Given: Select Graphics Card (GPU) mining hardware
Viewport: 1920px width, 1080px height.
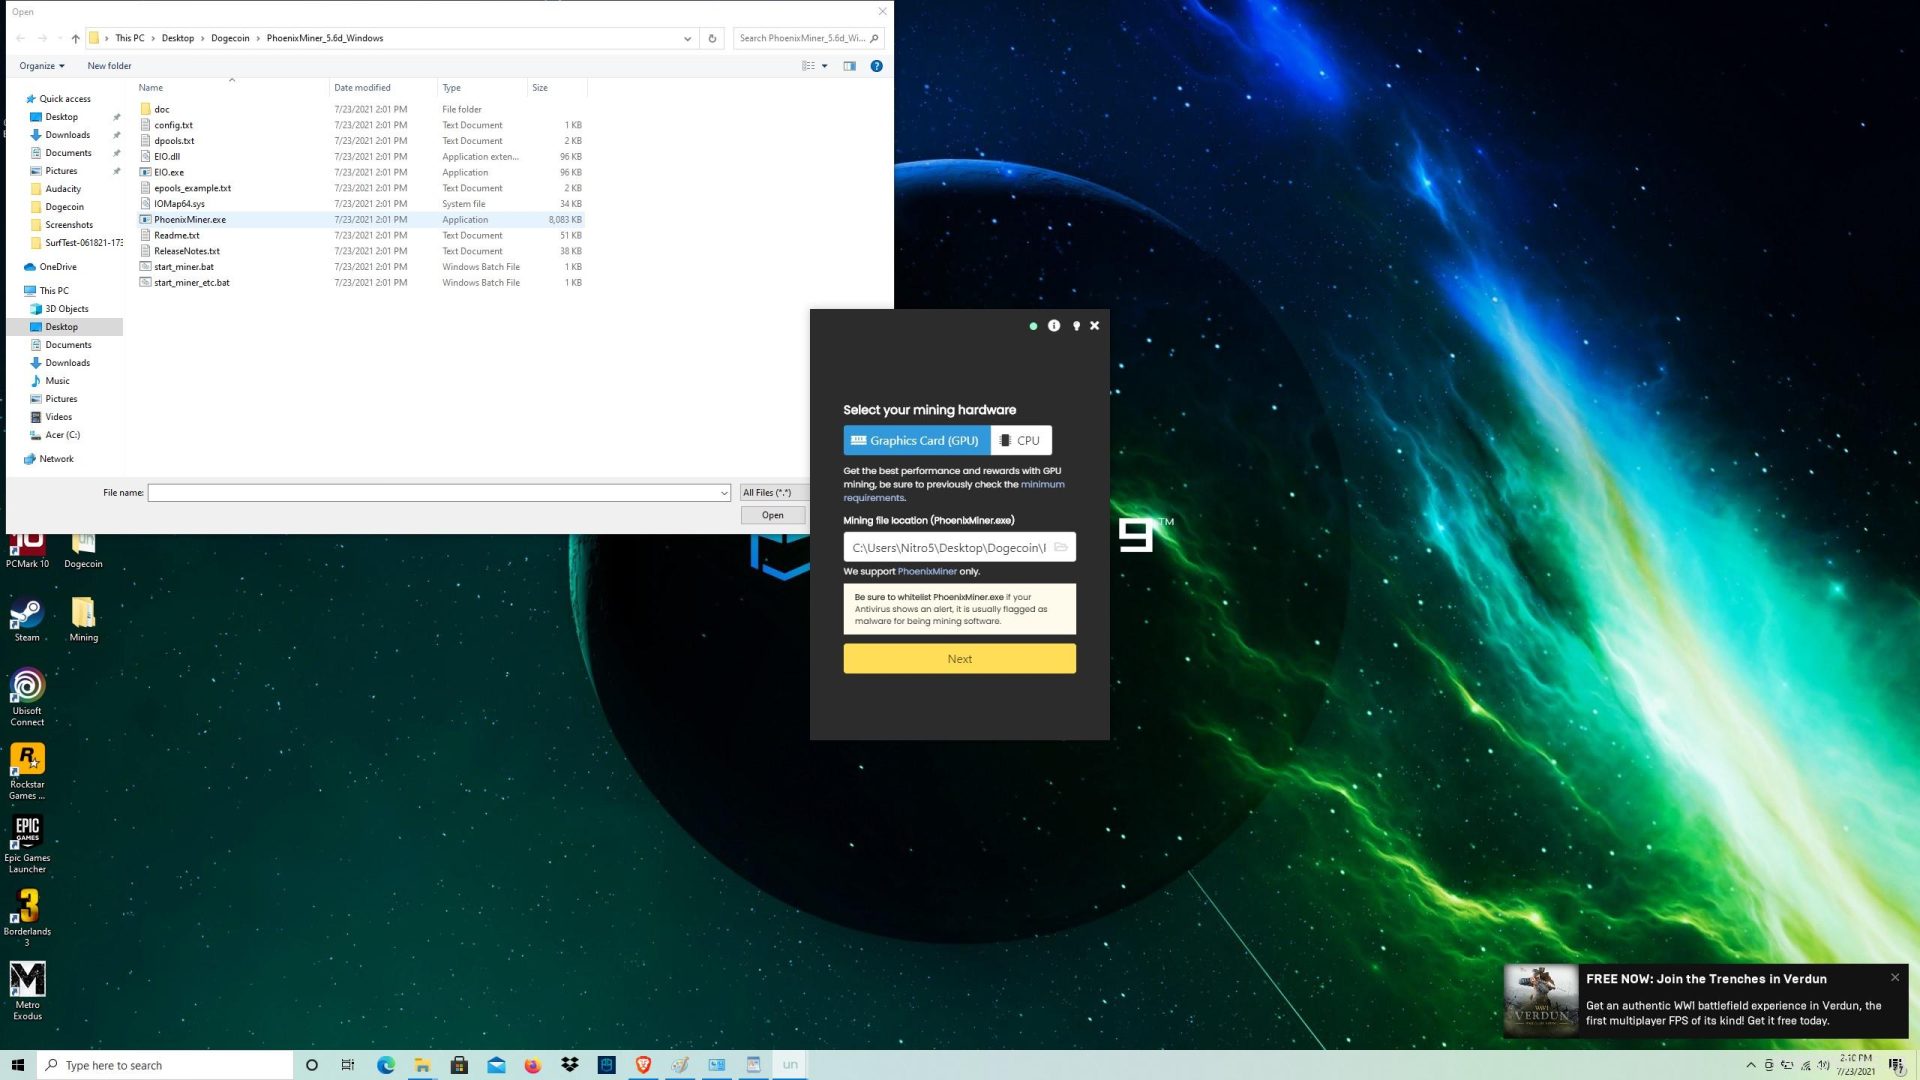Looking at the screenshot, I should pyautogui.click(x=916, y=440).
